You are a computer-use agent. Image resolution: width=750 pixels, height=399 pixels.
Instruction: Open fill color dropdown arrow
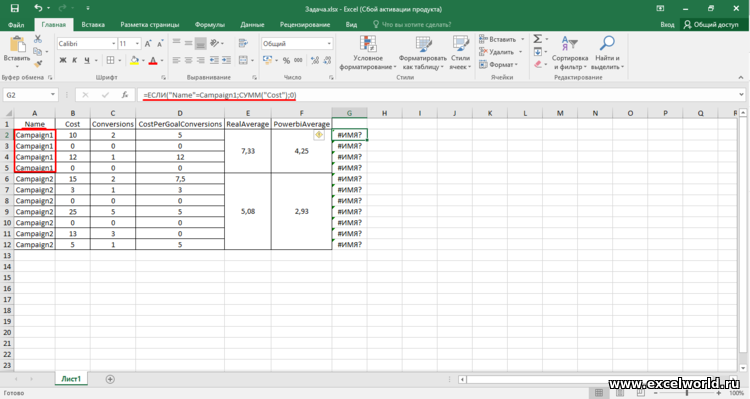click(143, 61)
